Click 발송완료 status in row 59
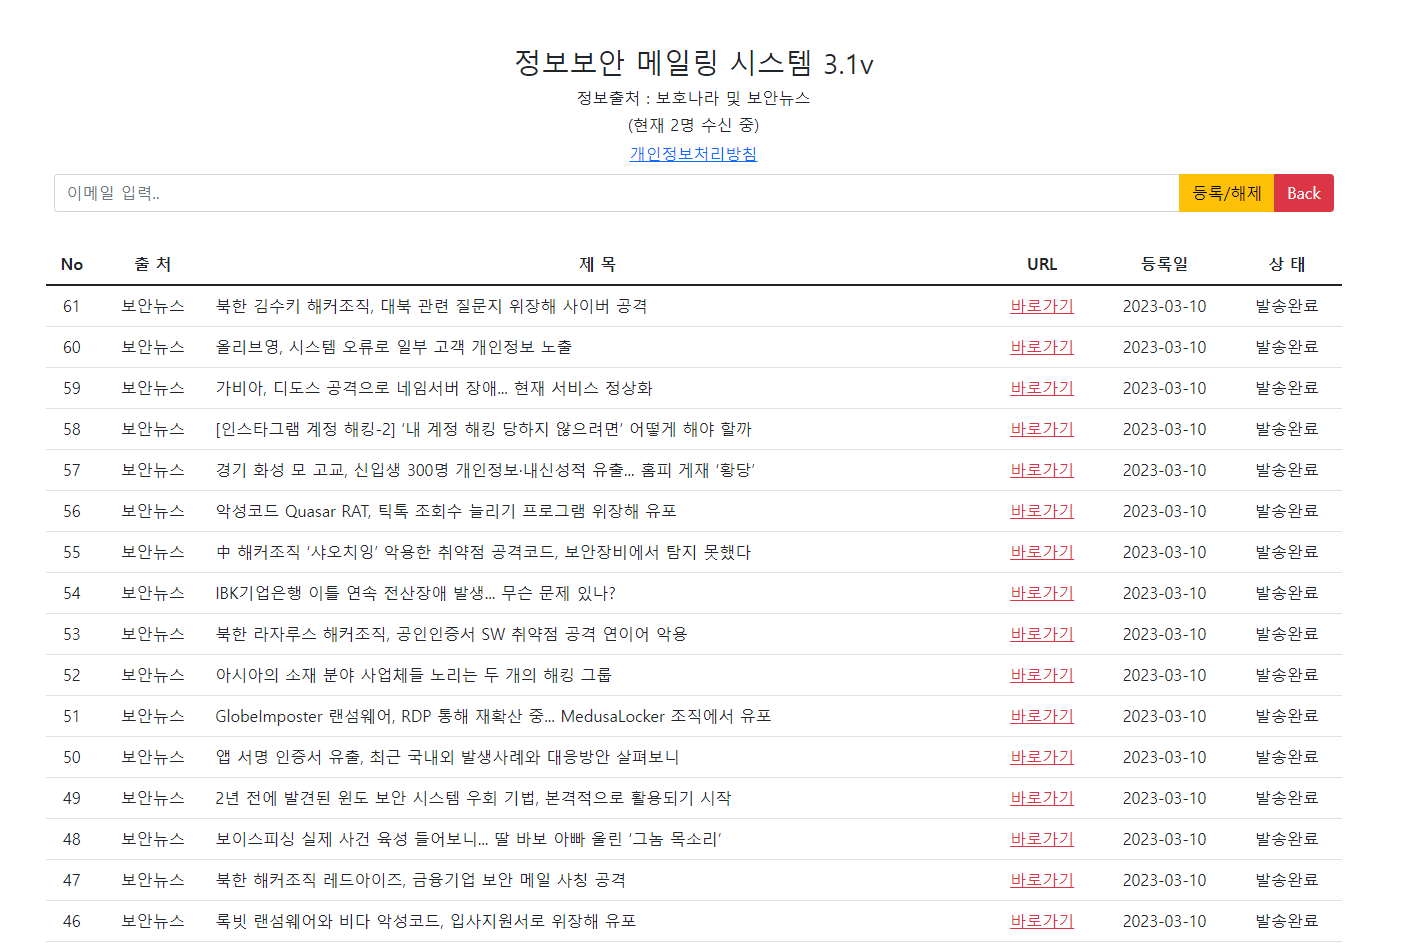Image resolution: width=1403 pixels, height=943 pixels. 1287,388
